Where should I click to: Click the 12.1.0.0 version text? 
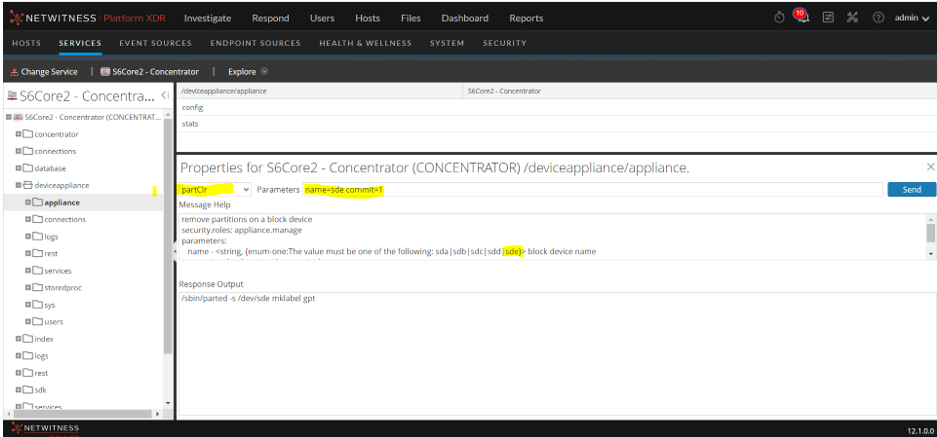click(919, 430)
